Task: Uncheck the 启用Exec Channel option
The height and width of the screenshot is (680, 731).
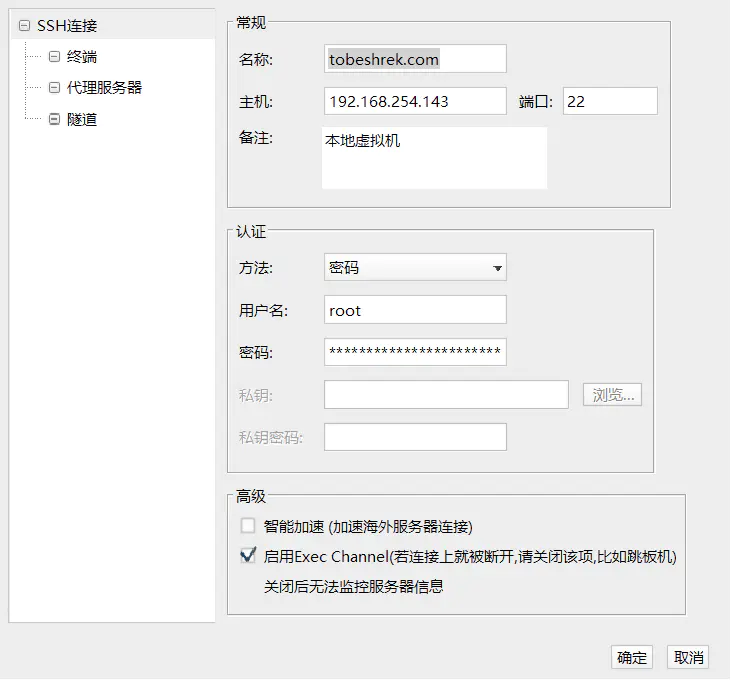Action: point(248,556)
